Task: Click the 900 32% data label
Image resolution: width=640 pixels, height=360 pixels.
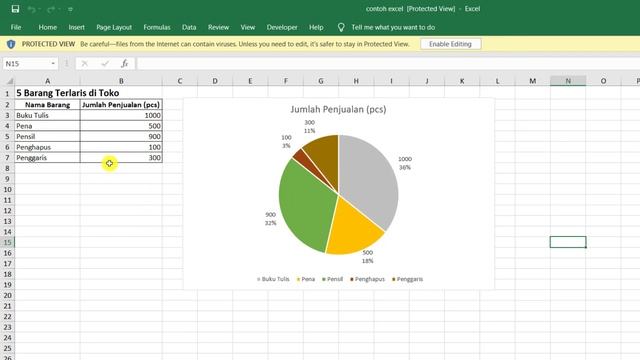Action: 270,219
